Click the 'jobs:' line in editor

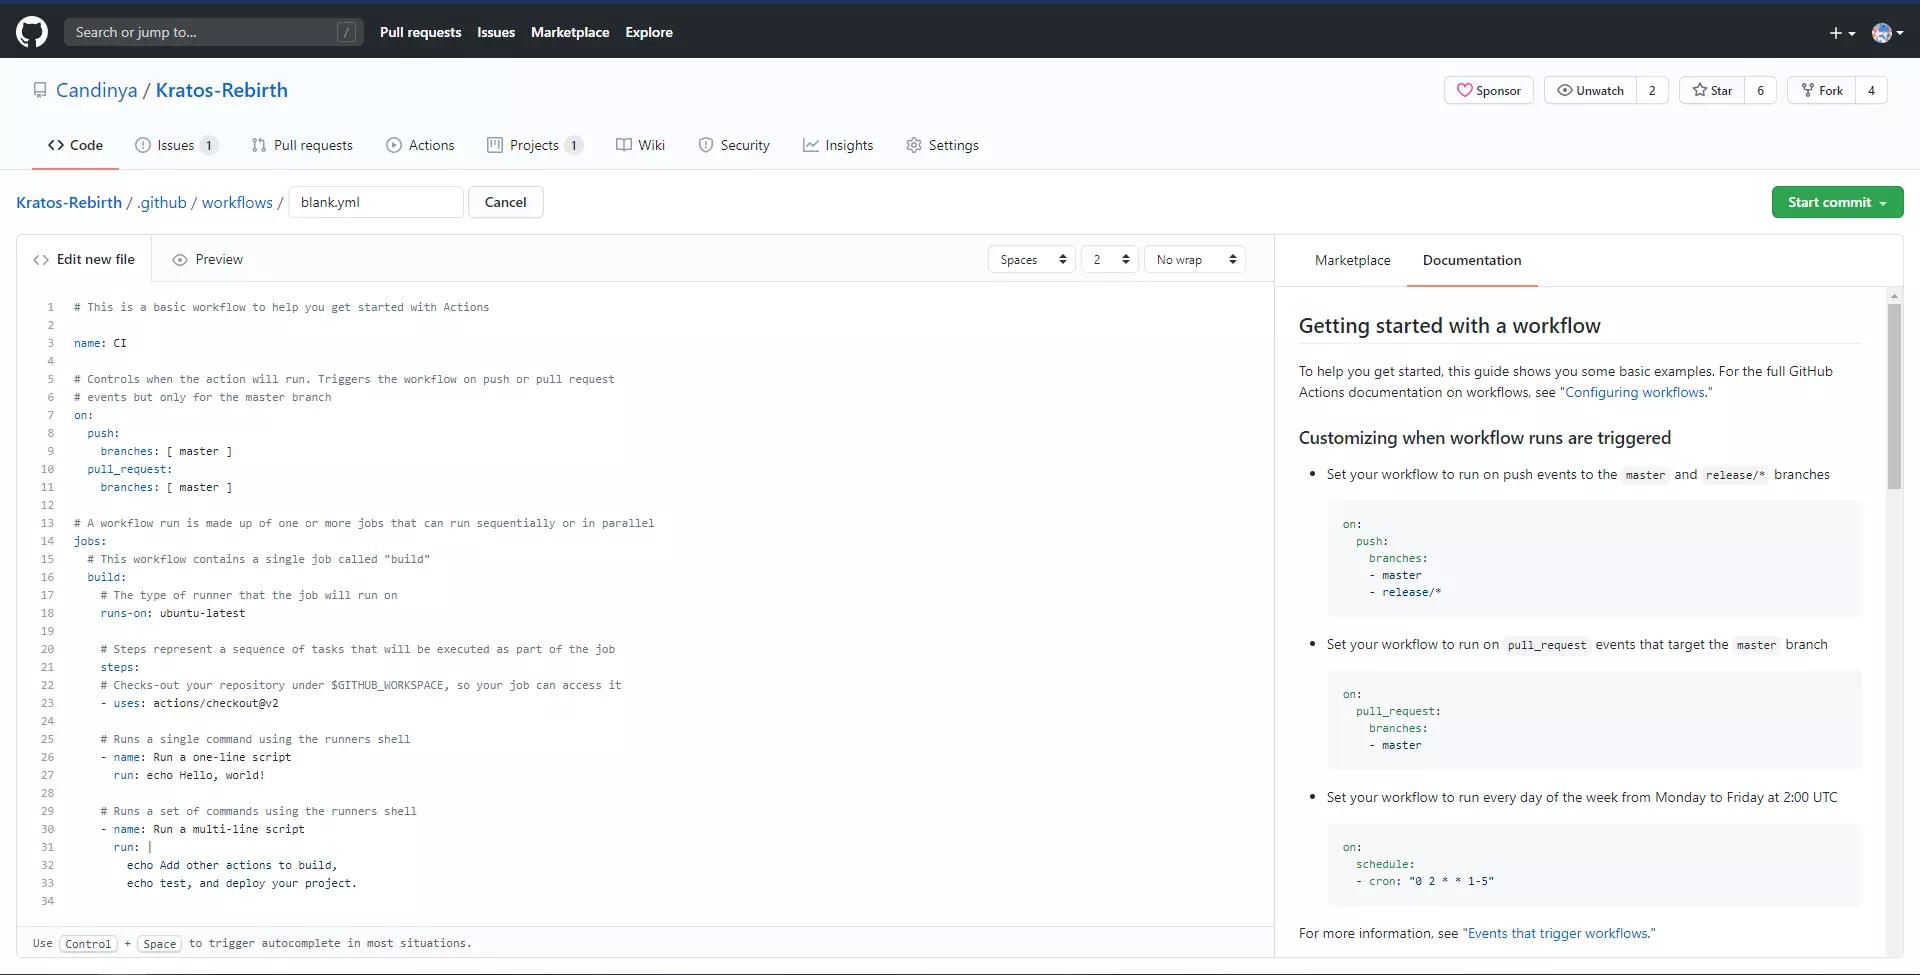90,541
